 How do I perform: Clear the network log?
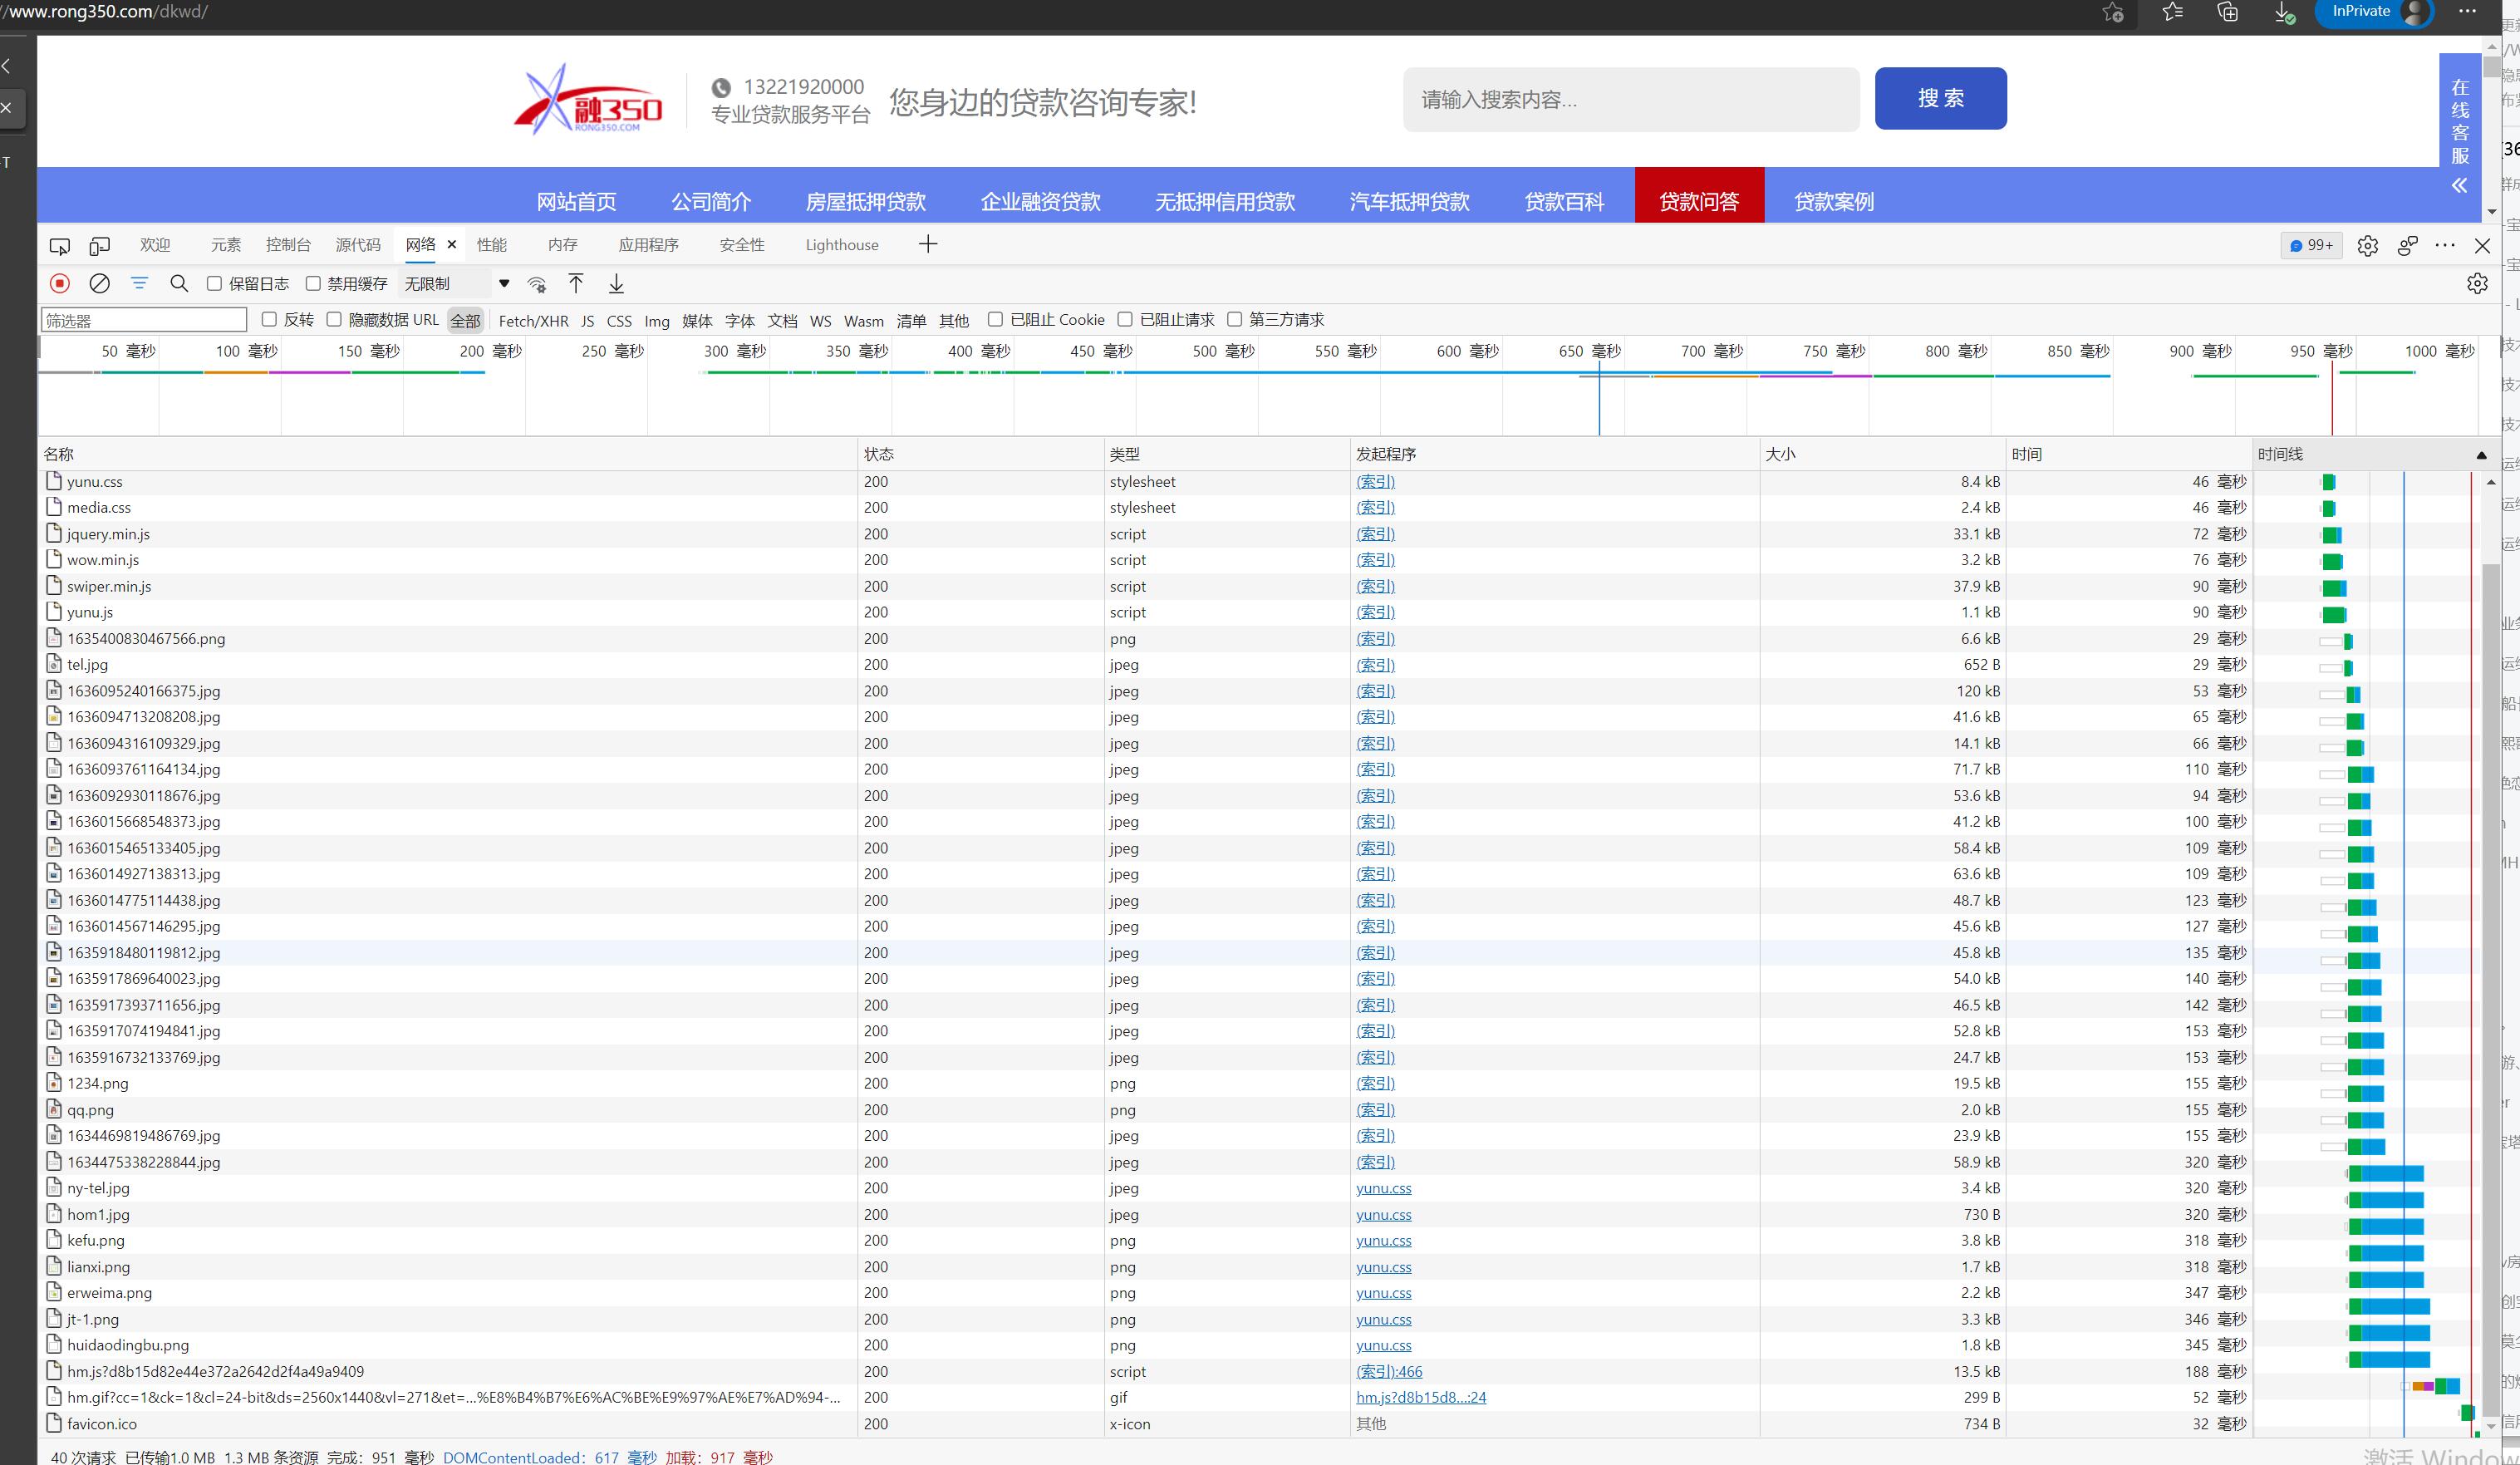(99, 284)
